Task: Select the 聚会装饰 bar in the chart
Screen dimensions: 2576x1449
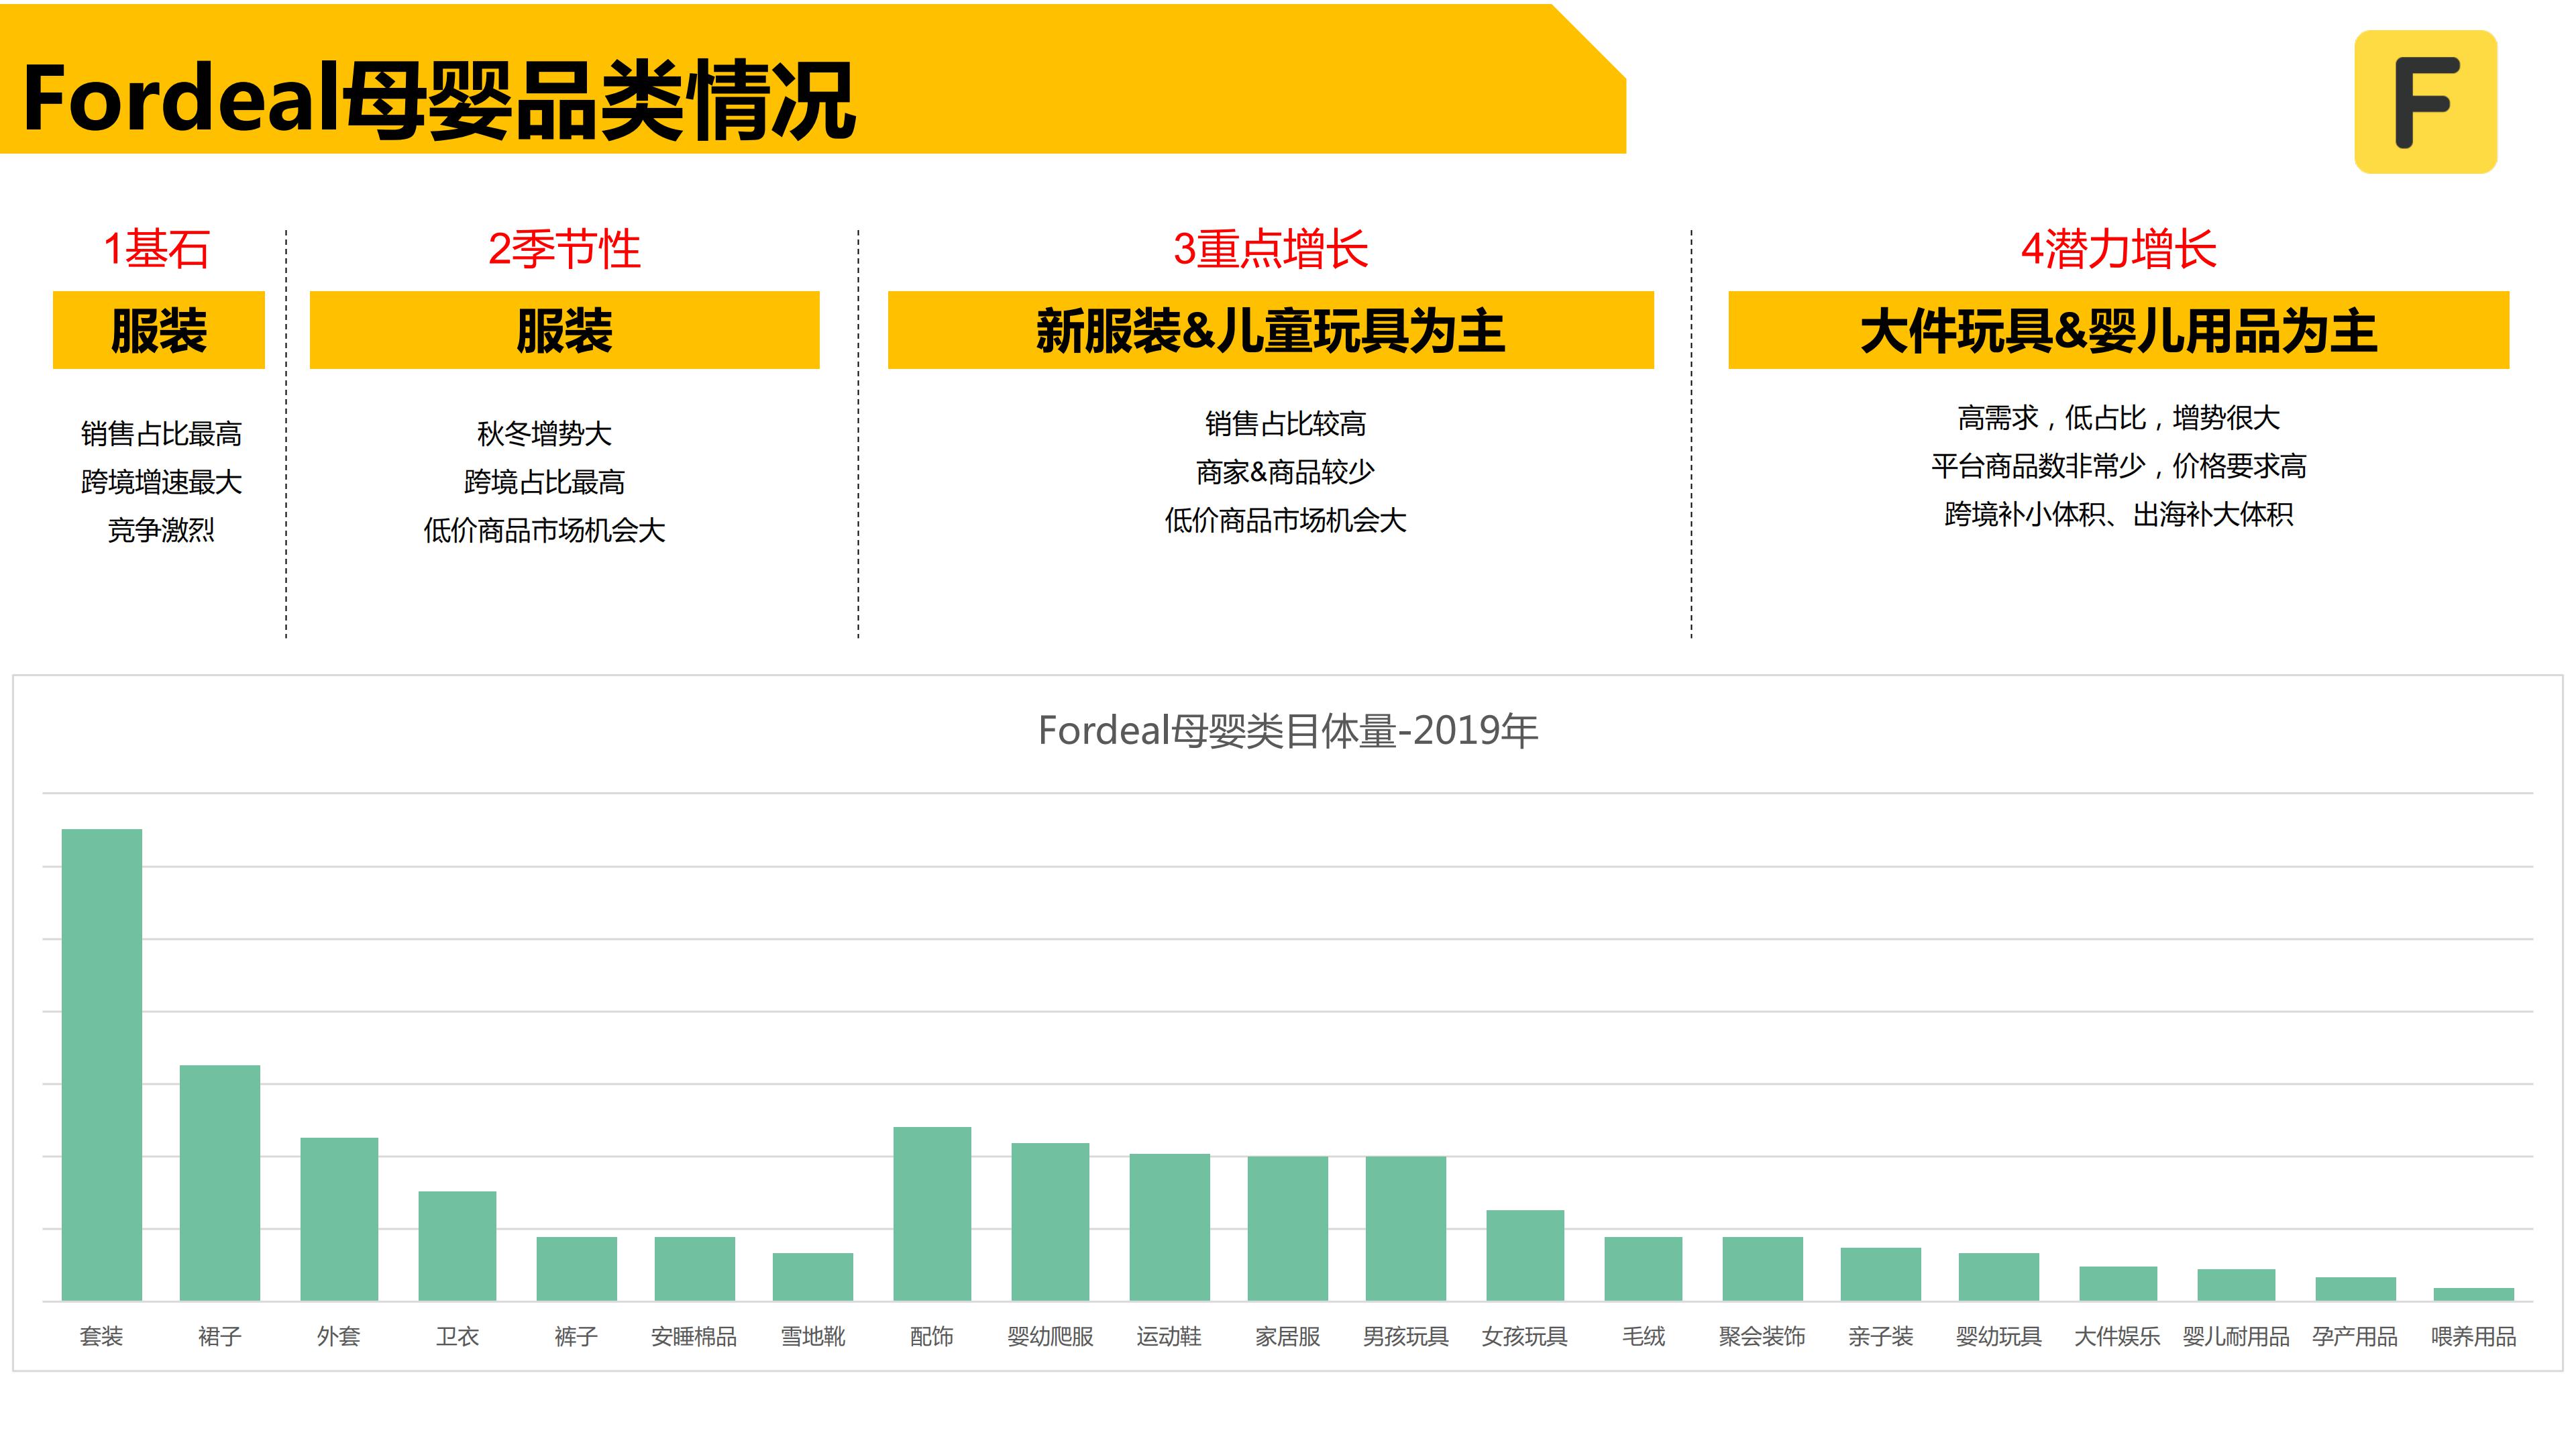Action: pyautogui.click(x=1762, y=1269)
